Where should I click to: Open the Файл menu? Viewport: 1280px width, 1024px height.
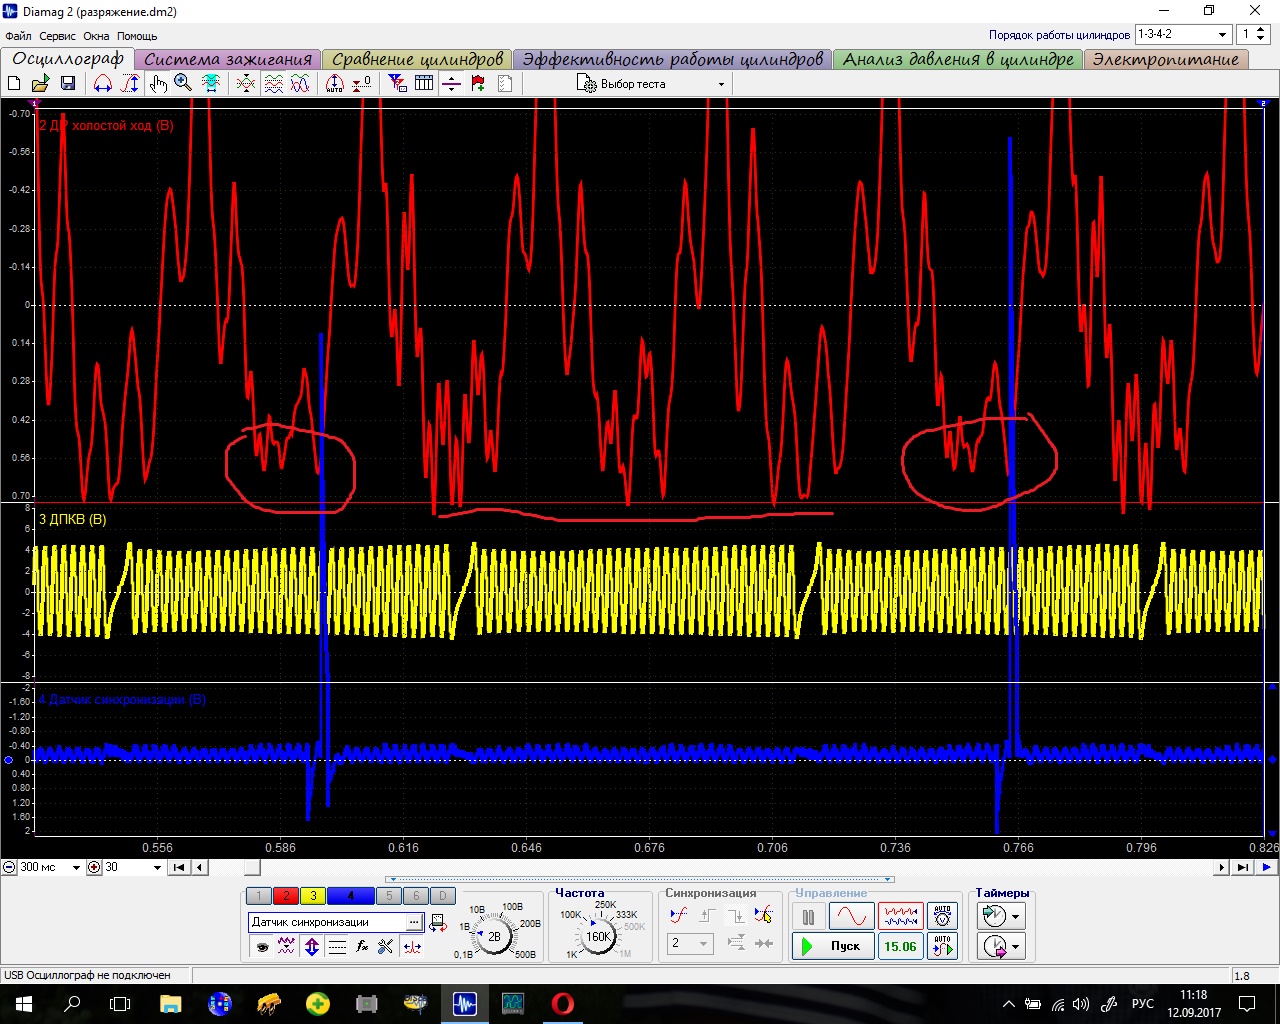click(18, 36)
